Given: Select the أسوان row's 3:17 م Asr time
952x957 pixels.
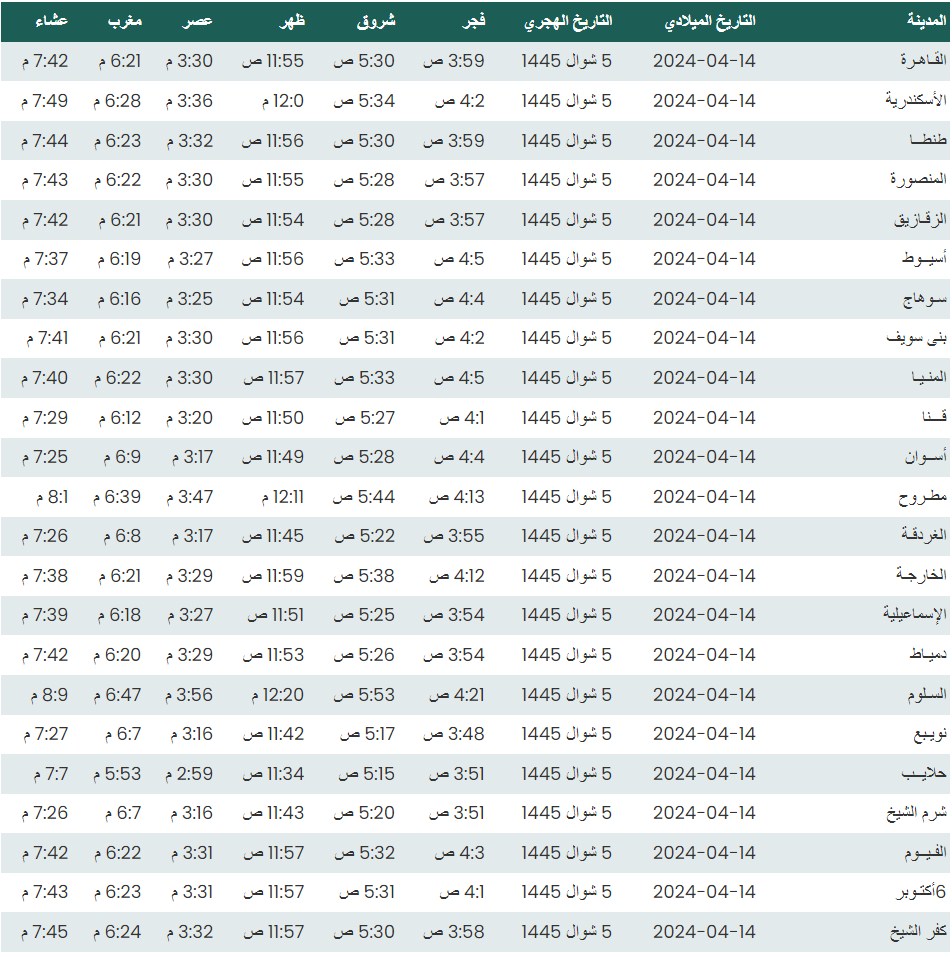Looking at the screenshot, I should coord(188,457).
